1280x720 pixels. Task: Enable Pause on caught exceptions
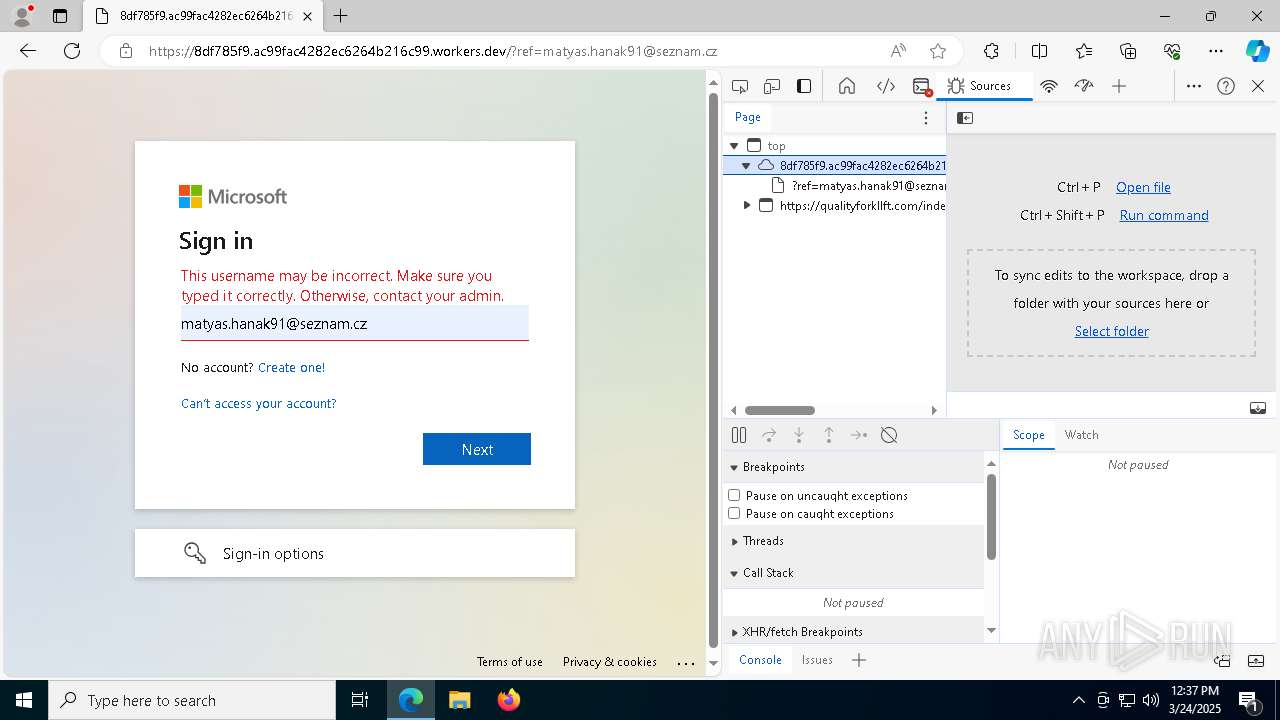(x=734, y=514)
